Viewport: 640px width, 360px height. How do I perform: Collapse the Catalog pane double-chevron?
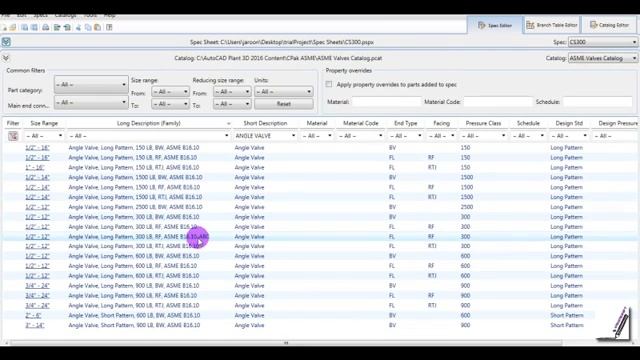6,58
